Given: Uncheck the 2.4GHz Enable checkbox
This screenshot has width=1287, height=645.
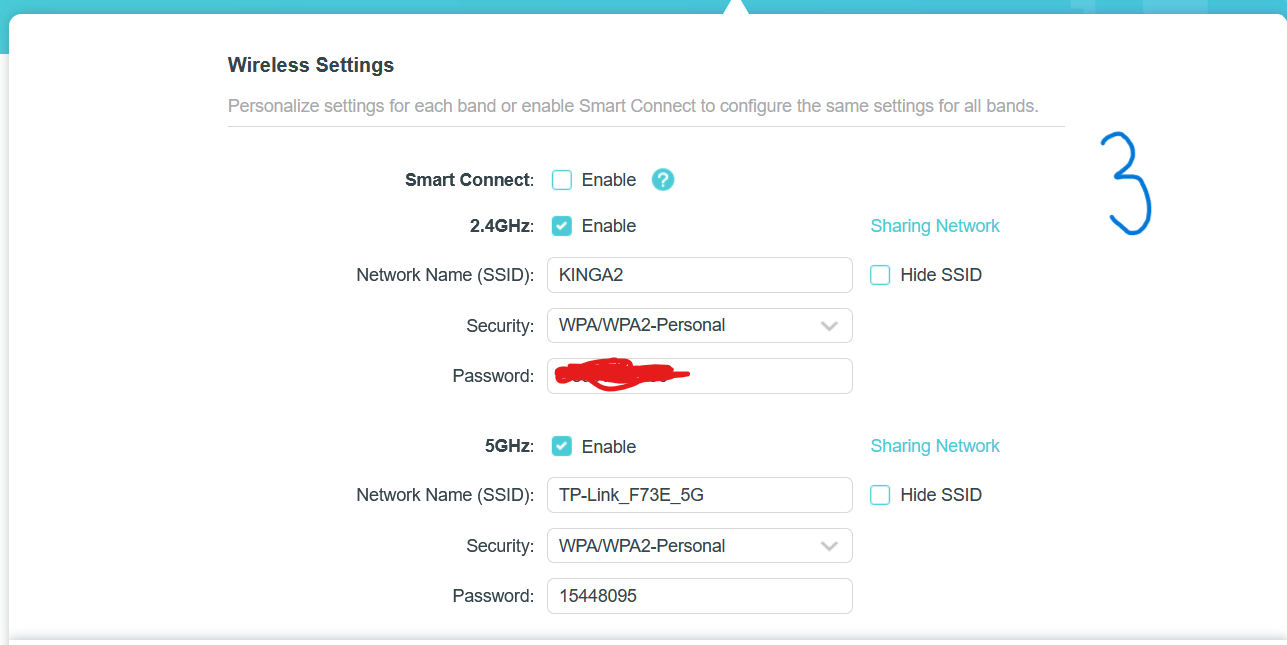Looking at the screenshot, I should pyautogui.click(x=562, y=226).
